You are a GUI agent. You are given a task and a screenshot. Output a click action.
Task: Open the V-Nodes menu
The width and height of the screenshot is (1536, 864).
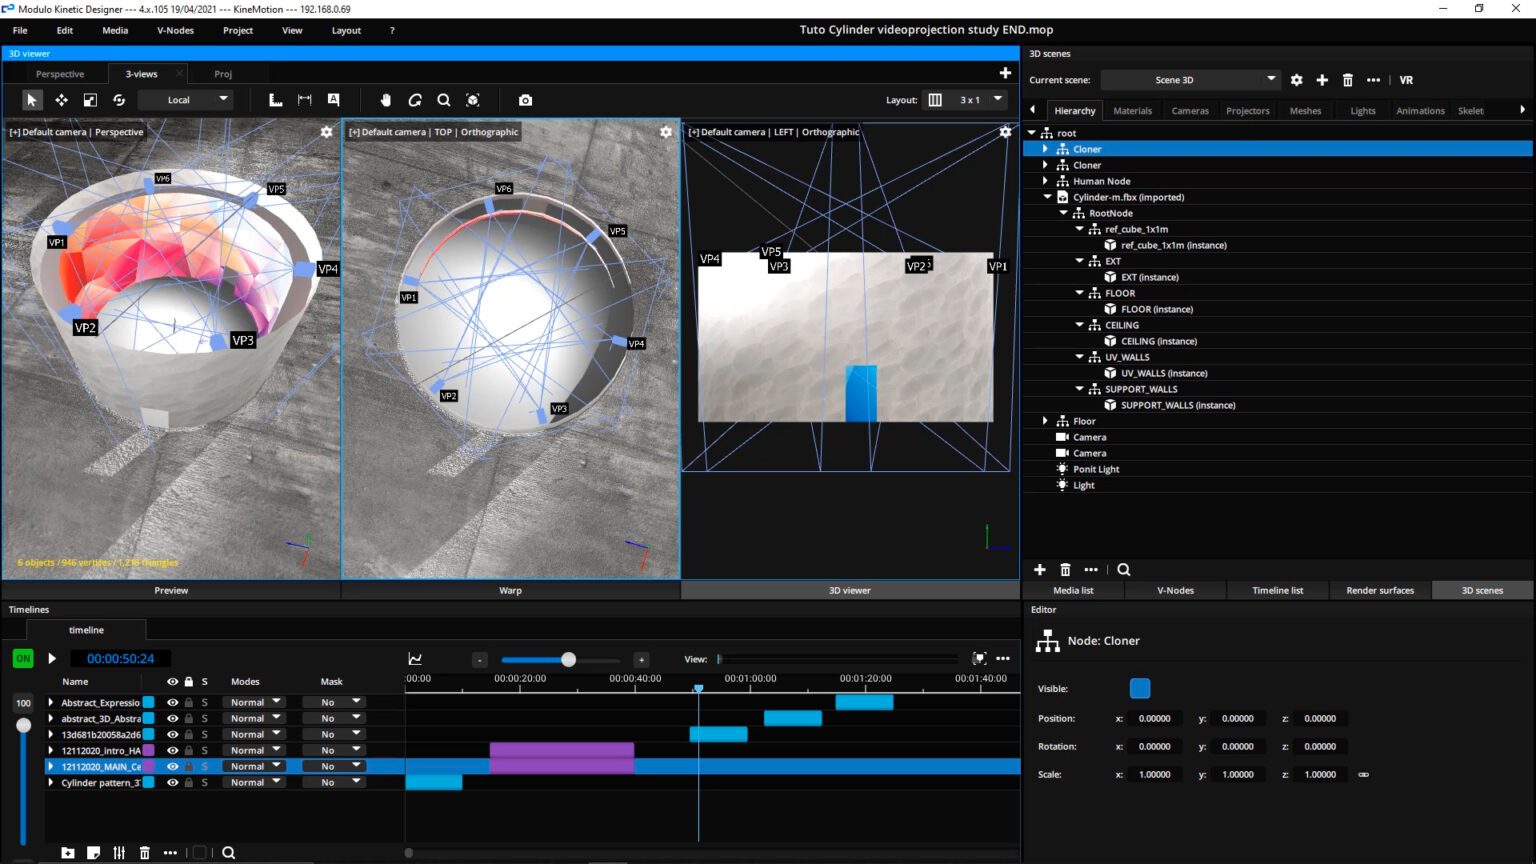pyautogui.click(x=175, y=30)
